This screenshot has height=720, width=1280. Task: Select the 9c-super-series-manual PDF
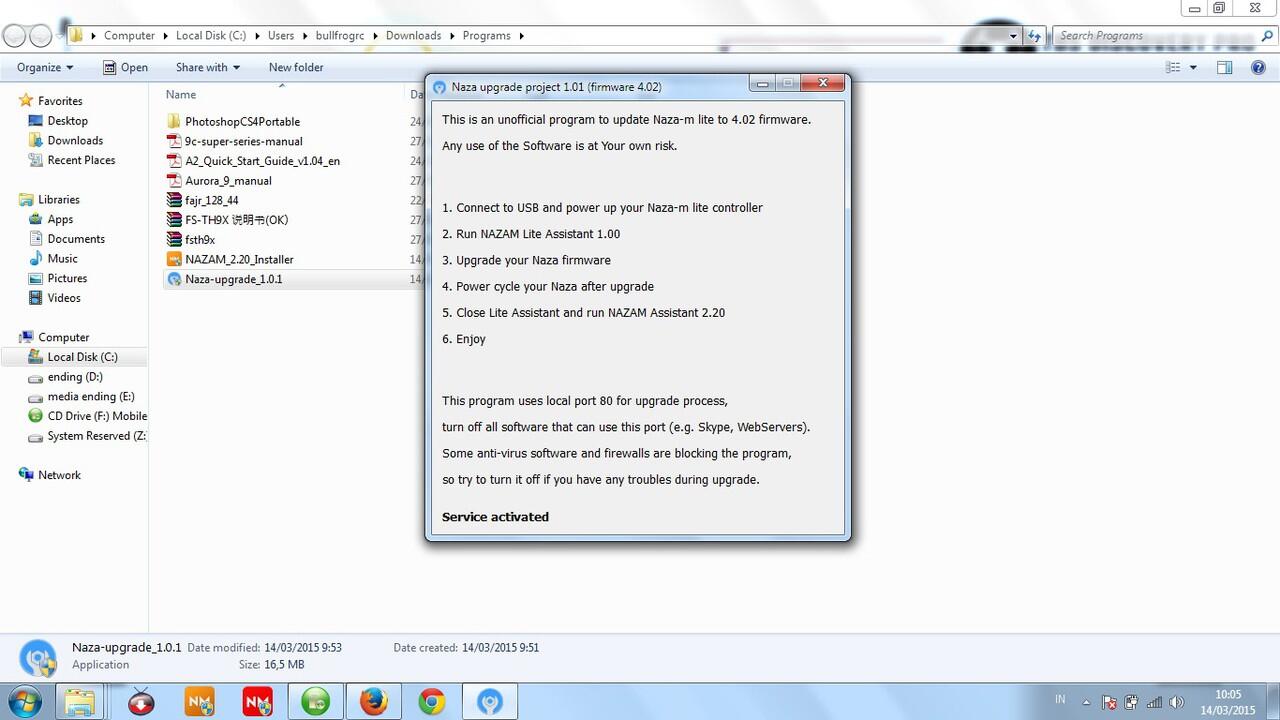click(243, 141)
